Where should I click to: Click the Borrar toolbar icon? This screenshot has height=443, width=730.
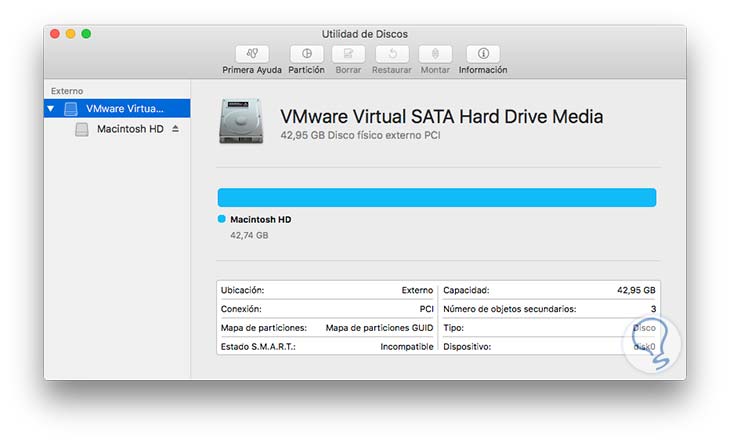tap(348, 54)
